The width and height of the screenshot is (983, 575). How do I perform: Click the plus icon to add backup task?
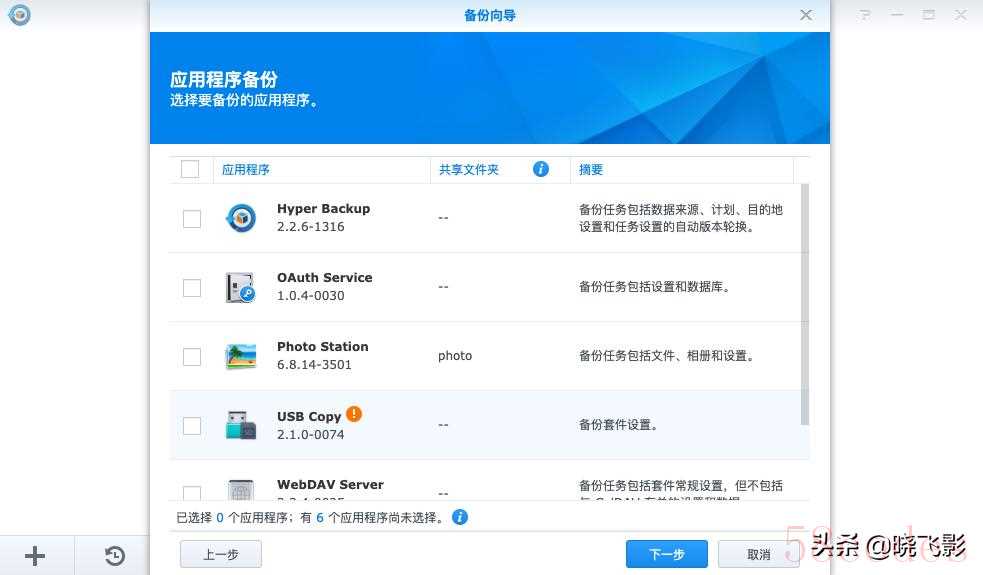[35, 556]
